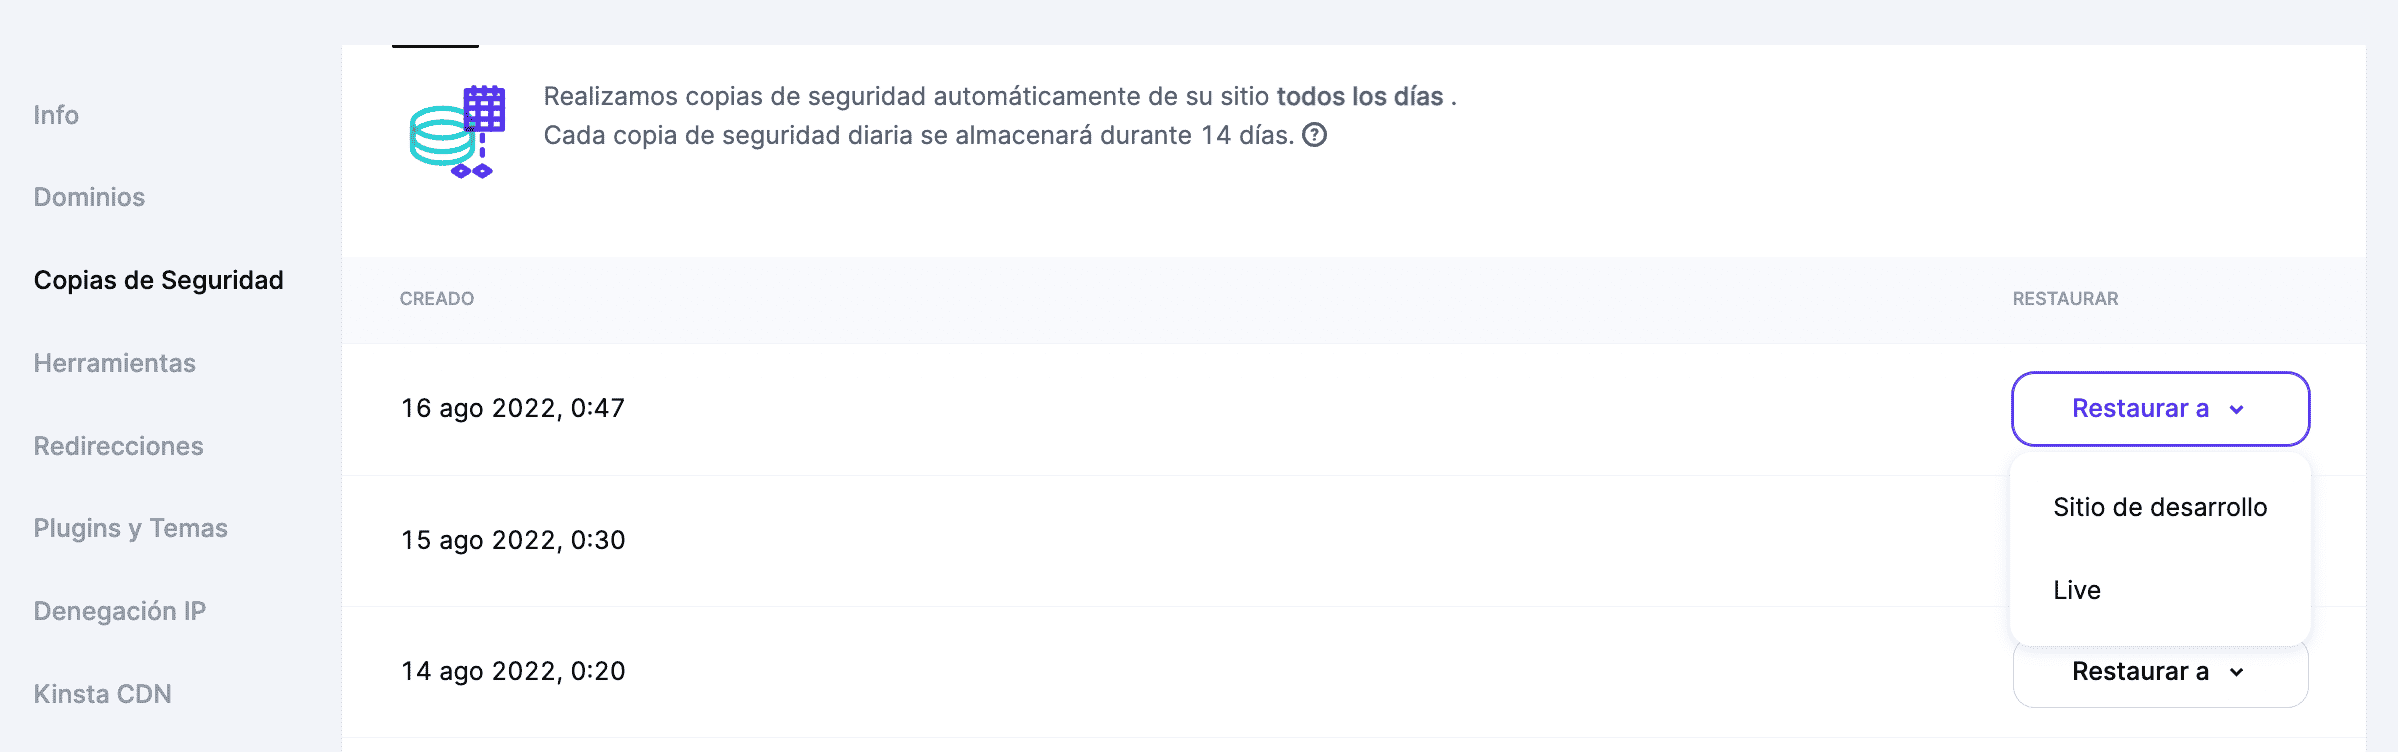Image resolution: width=2398 pixels, height=752 pixels.
Task: Choose Sitio de desarrollo restore option
Action: point(2160,507)
